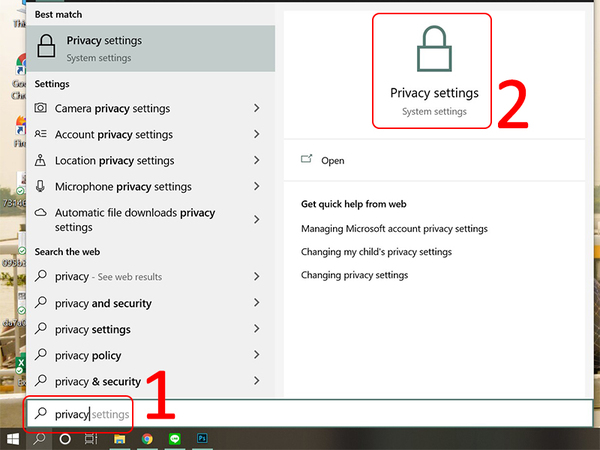Viewport: 600px width, 450px height.
Task: Expand arrow for 'privacy - See web results'
Action: click(x=256, y=276)
